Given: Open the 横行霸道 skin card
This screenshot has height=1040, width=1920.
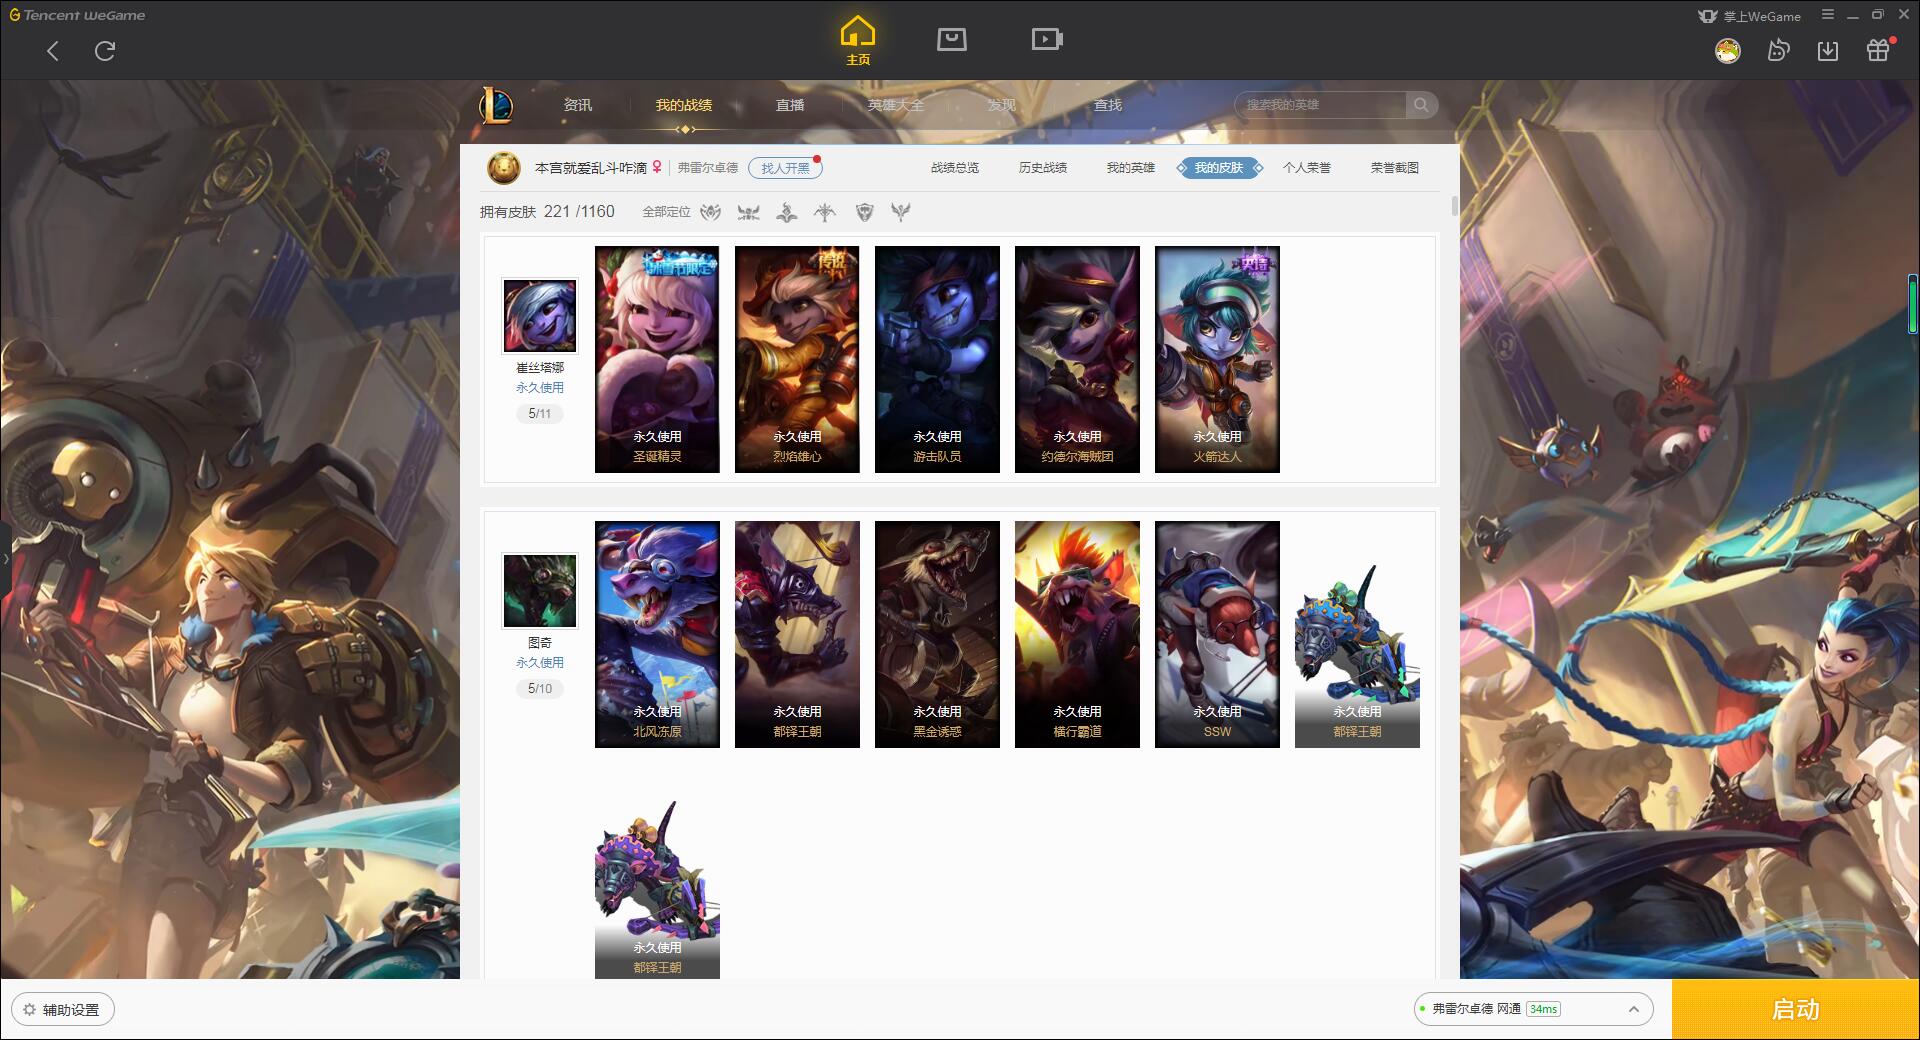Looking at the screenshot, I should coord(1077,634).
